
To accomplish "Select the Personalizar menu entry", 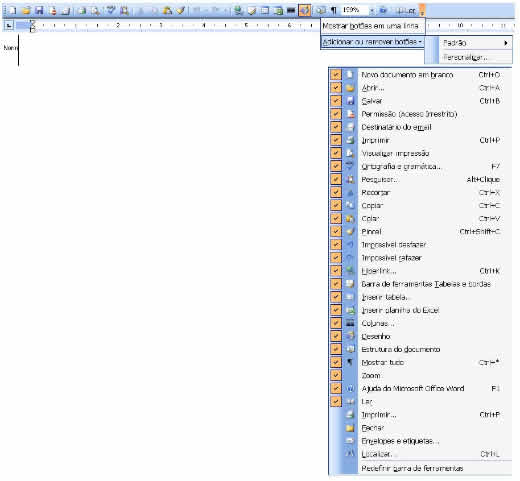I will pos(465,57).
